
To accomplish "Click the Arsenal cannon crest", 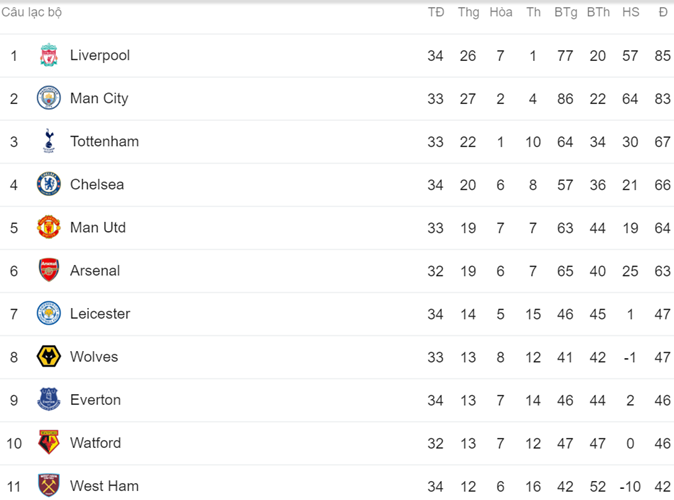I will pyautogui.click(x=48, y=270).
